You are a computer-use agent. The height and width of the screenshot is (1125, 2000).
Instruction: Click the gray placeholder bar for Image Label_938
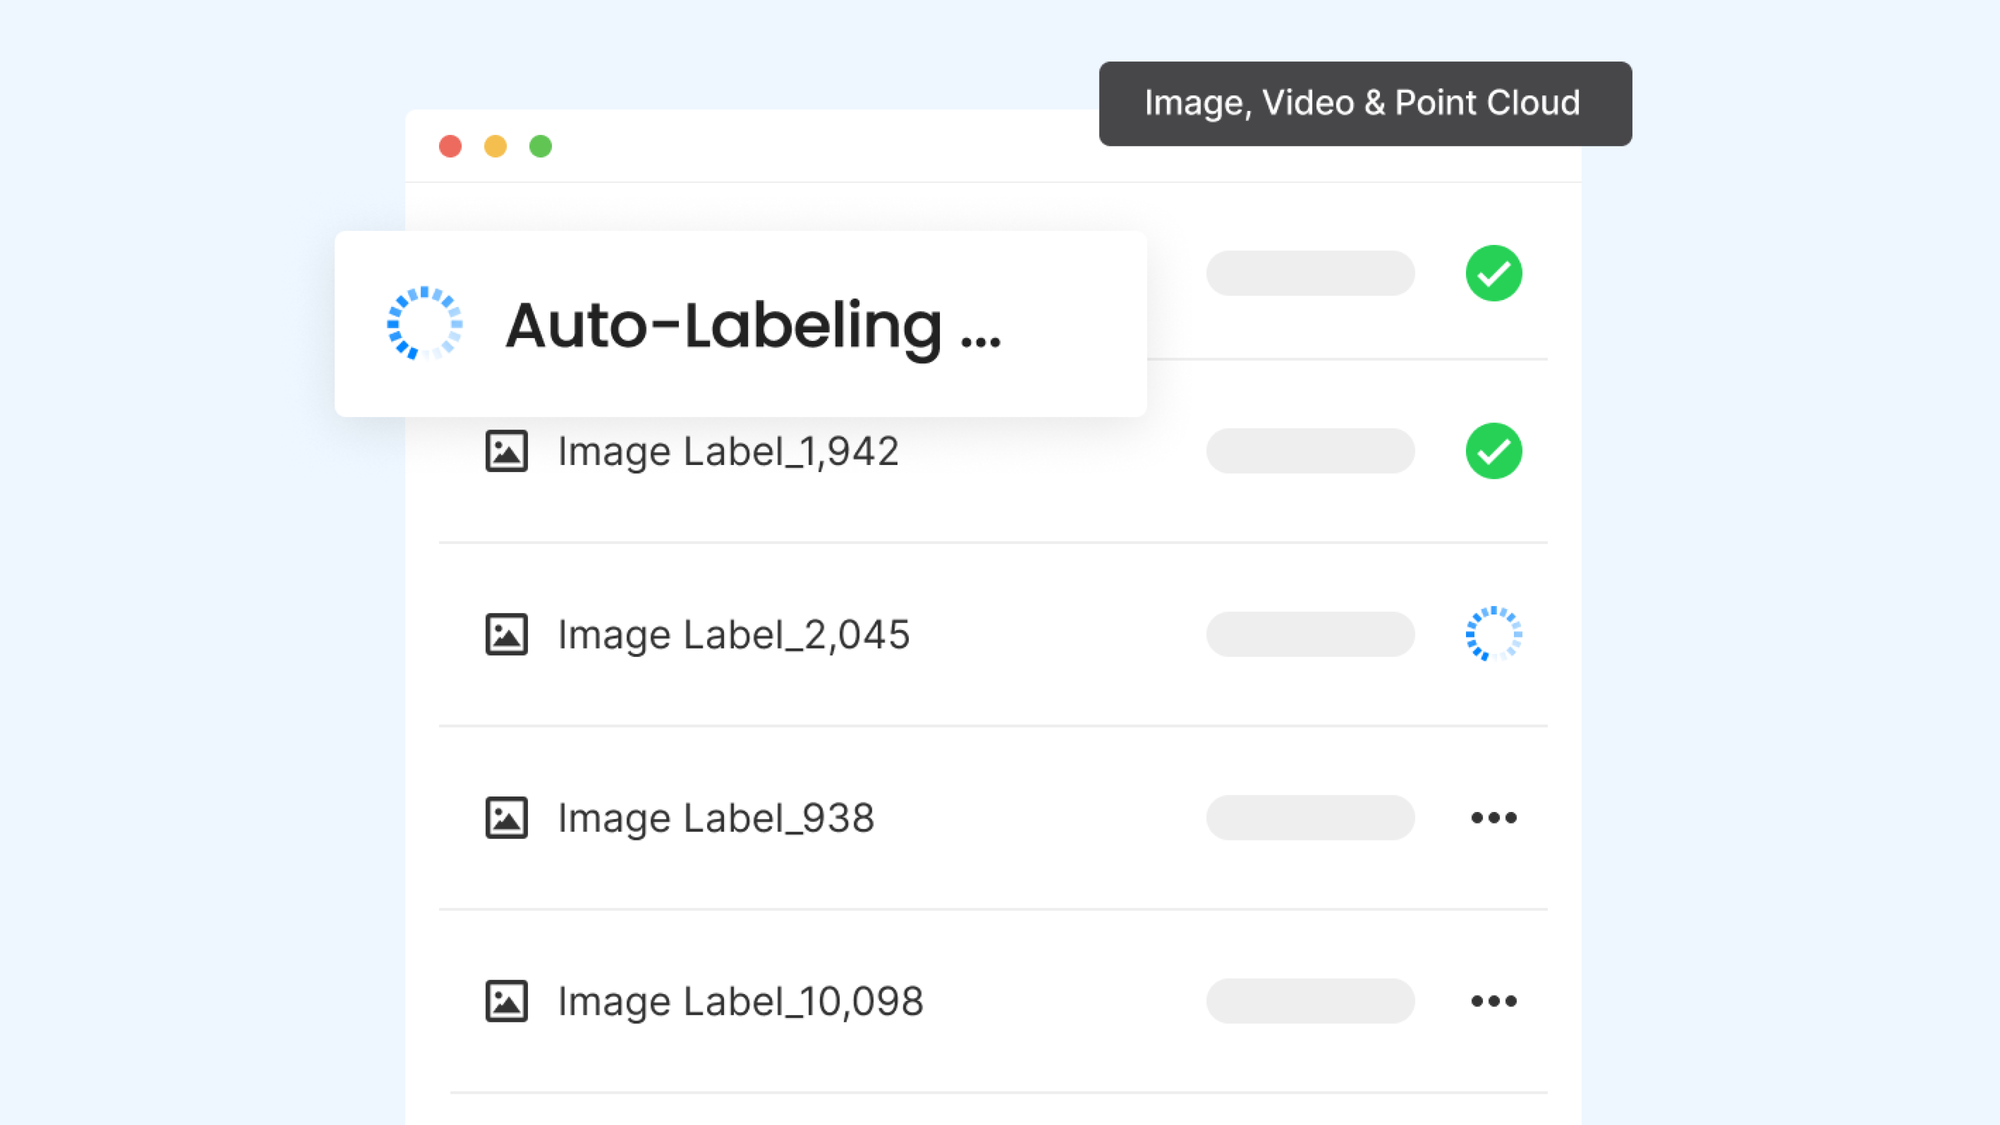click(1310, 817)
